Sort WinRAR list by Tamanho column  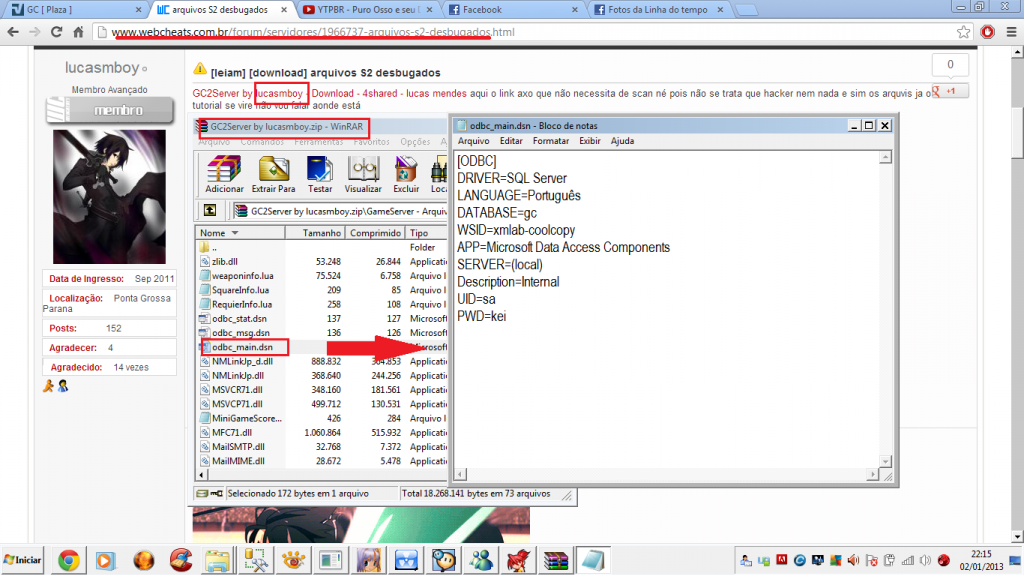click(315, 233)
